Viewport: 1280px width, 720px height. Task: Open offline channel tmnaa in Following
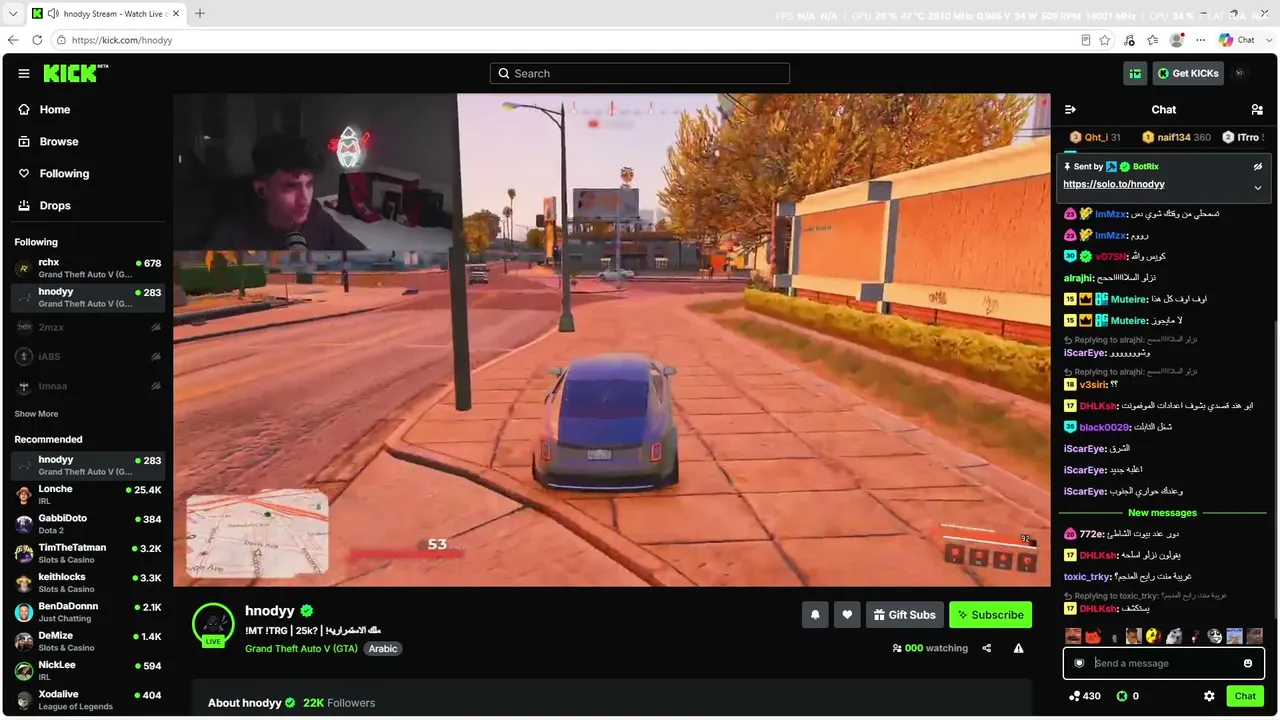click(x=87, y=386)
